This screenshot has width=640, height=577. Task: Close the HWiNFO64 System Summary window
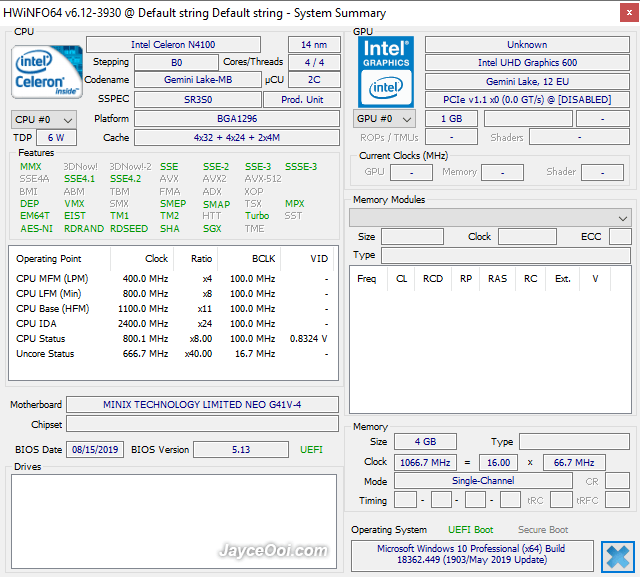[x=629, y=13]
